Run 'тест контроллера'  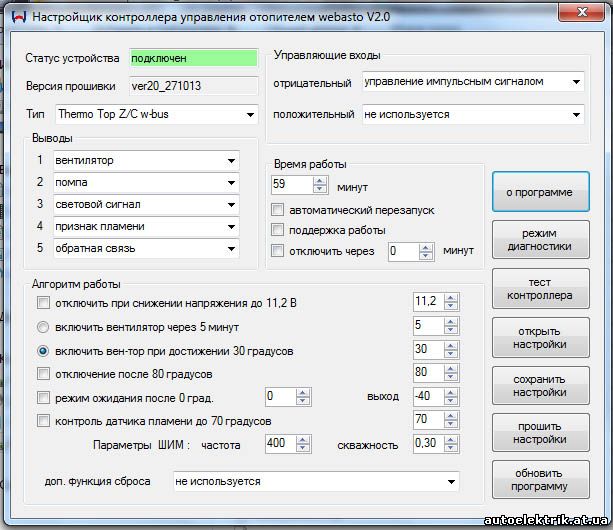[x=541, y=289]
